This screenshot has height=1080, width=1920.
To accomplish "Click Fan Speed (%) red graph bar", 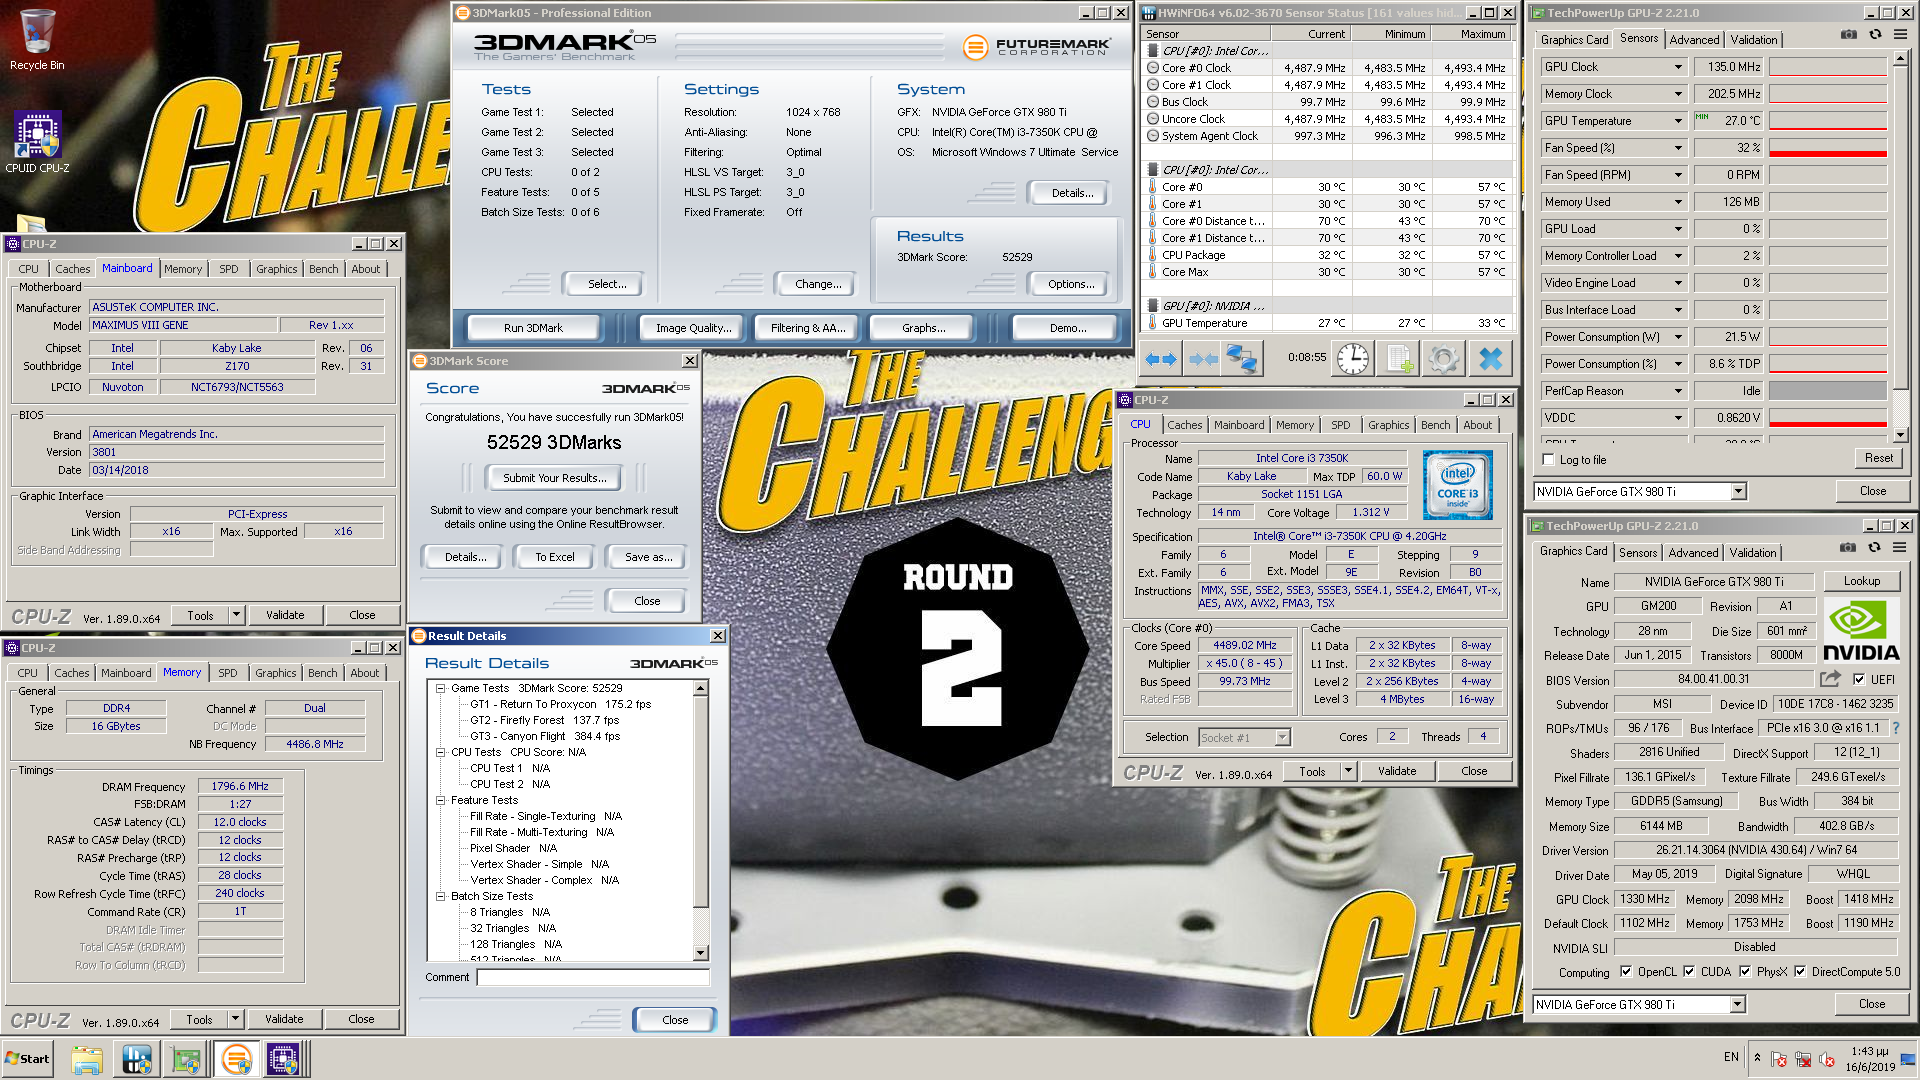I will pyautogui.click(x=1827, y=153).
